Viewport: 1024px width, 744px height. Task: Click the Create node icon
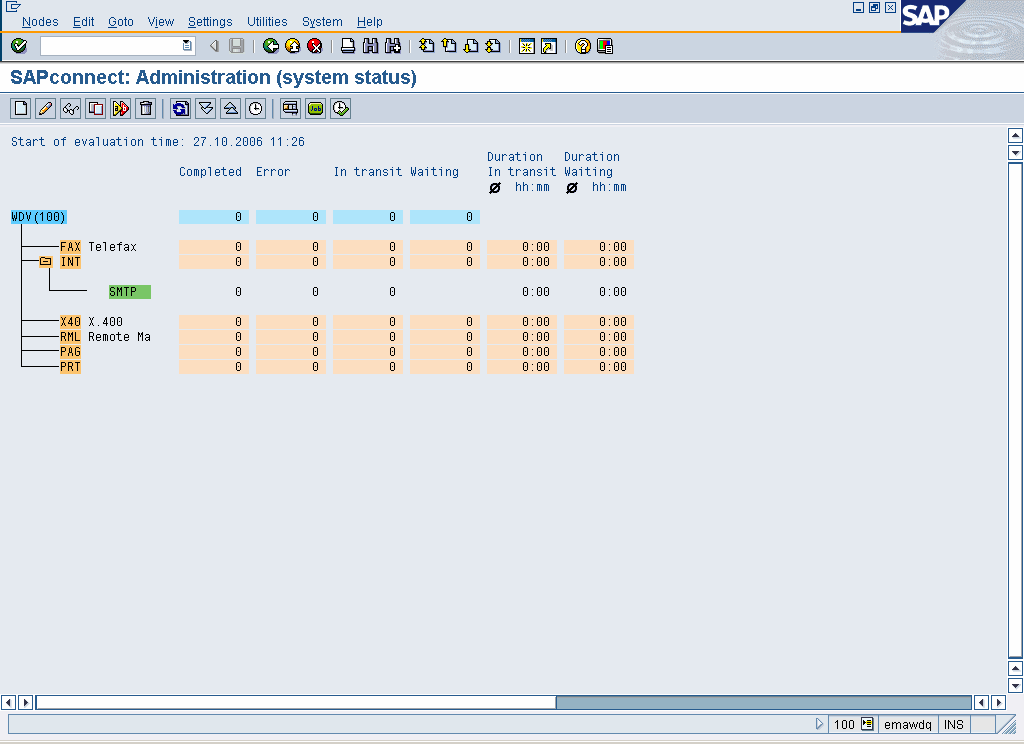click(20, 109)
